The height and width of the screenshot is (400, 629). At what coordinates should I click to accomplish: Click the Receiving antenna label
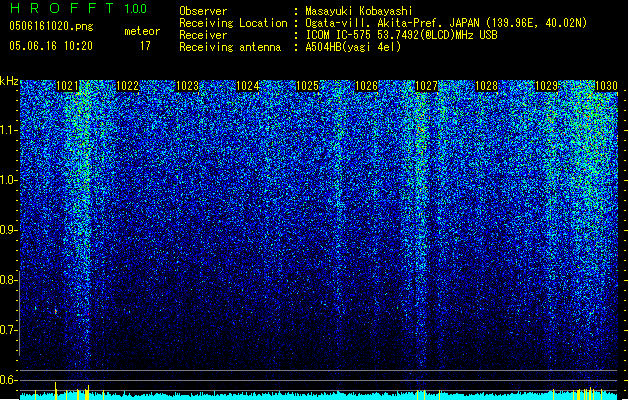click(230, 47)
